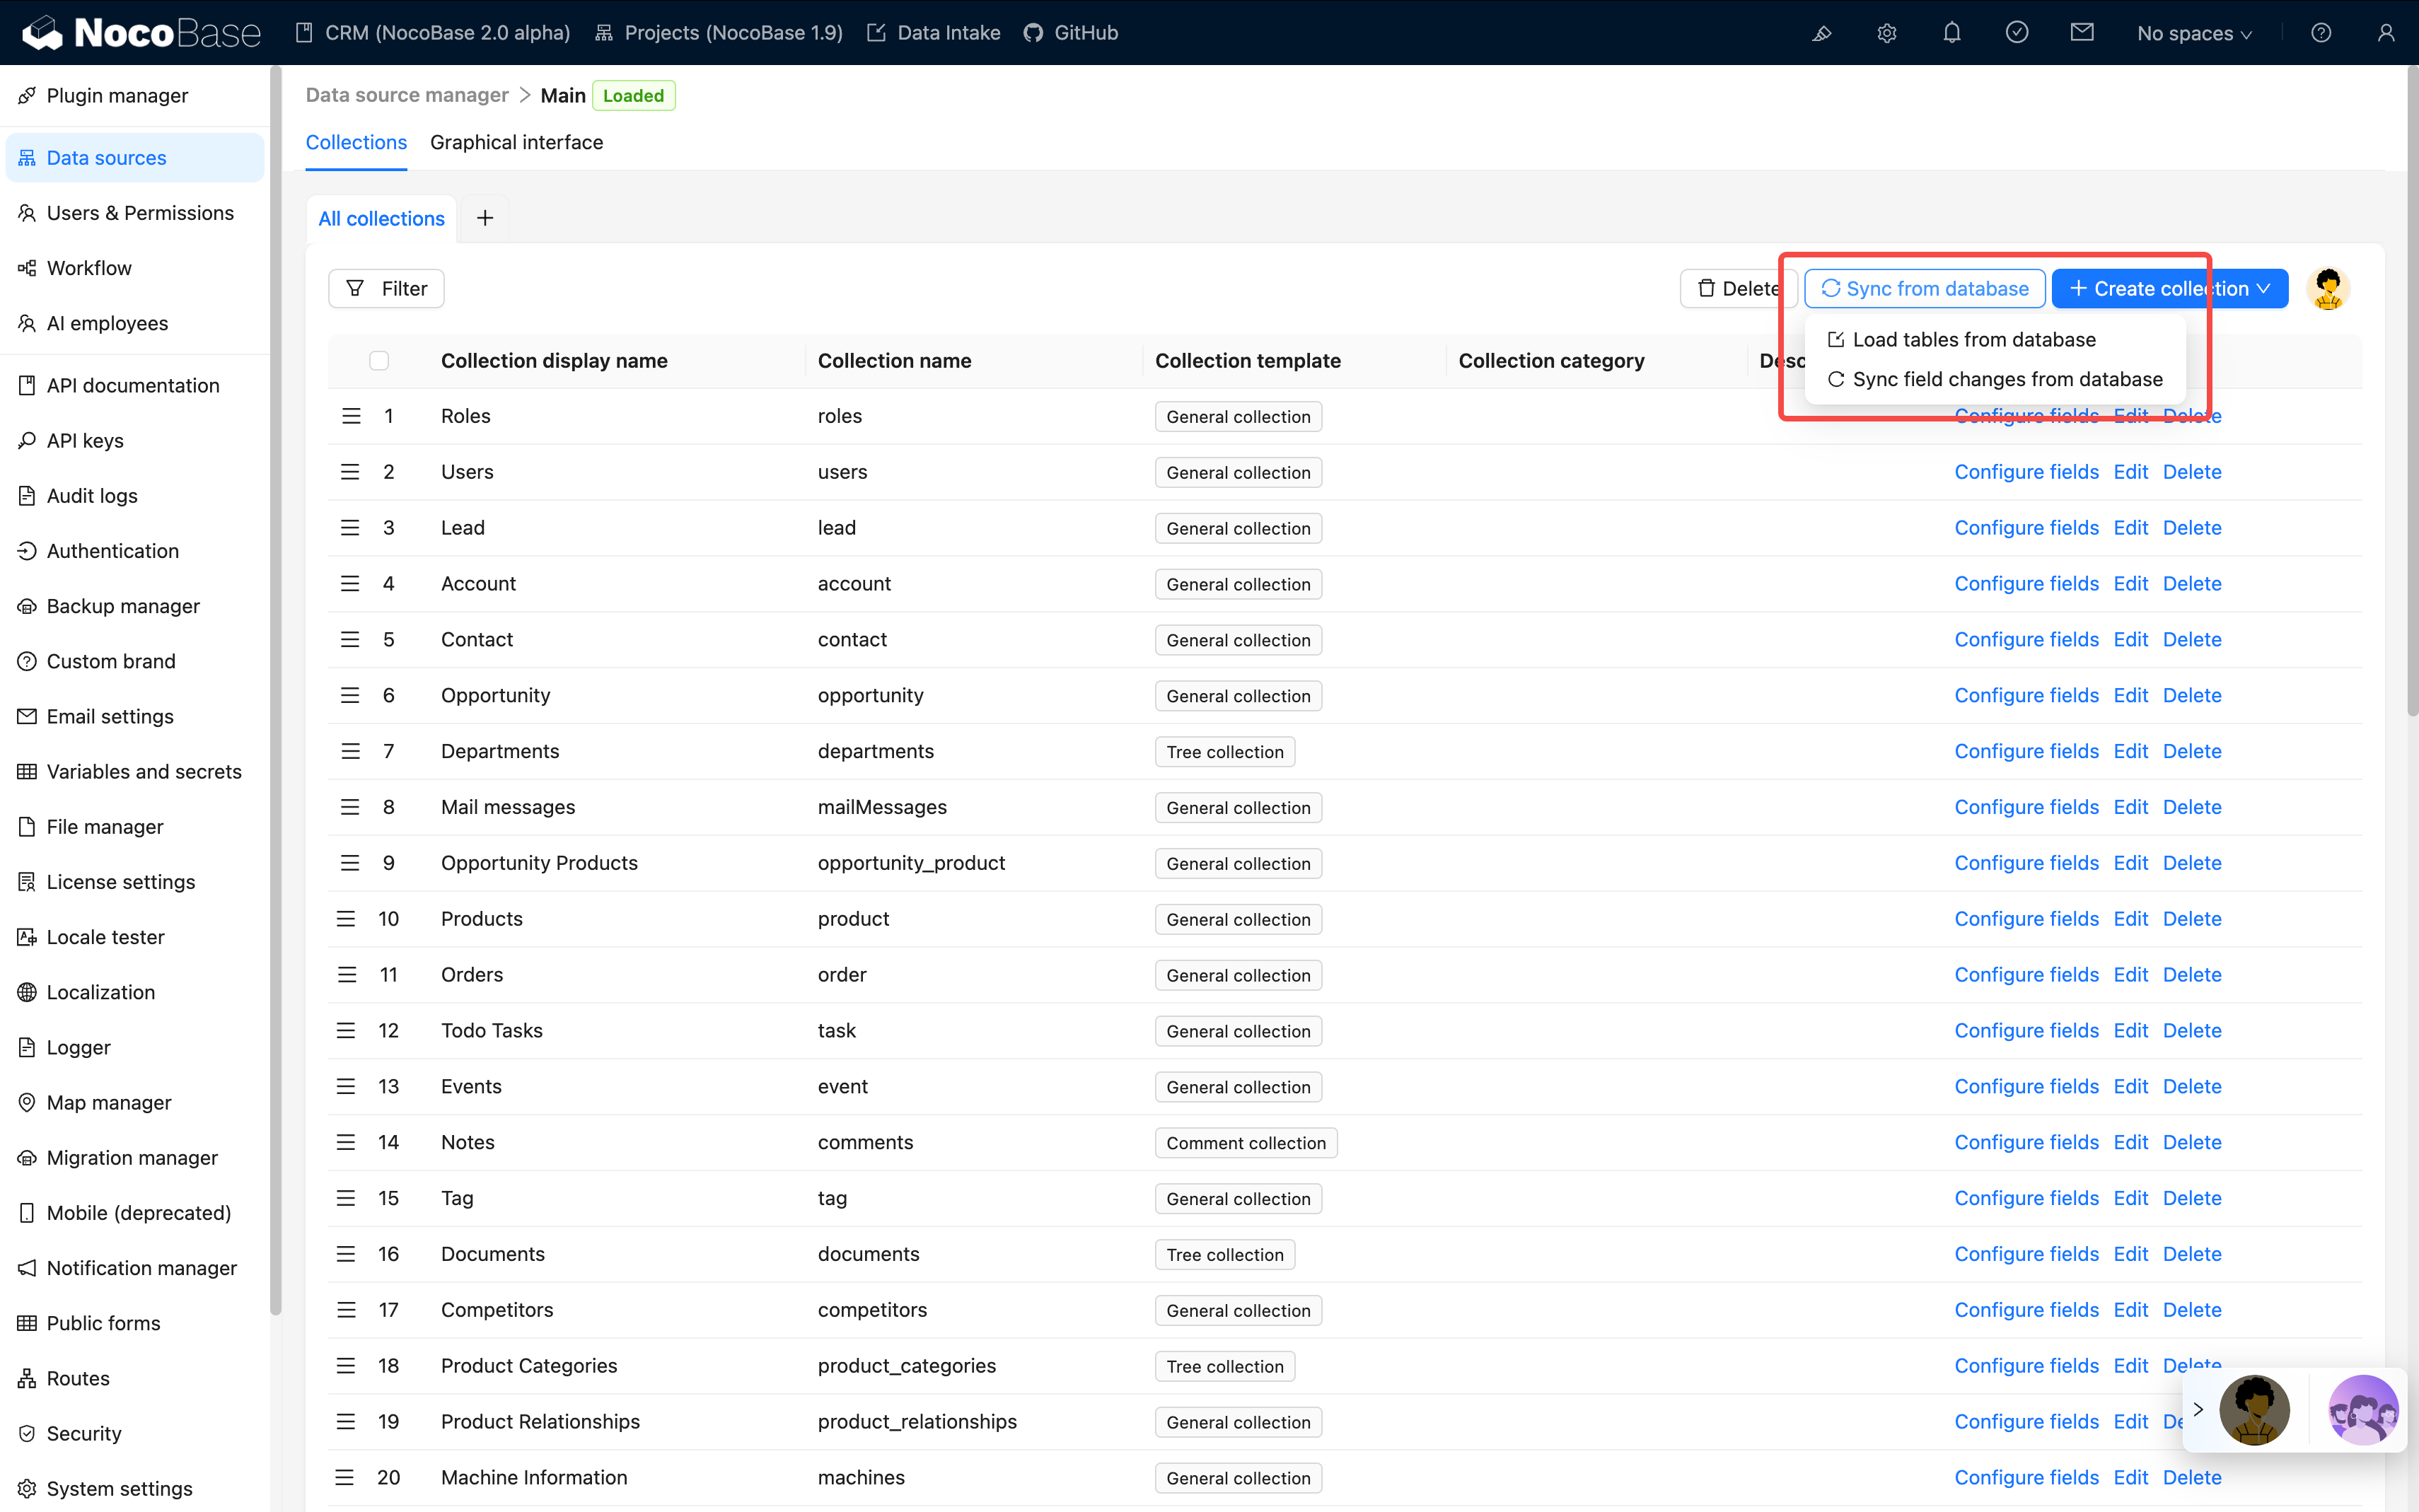
Task: Open the notifications bell icon
Action: coord(1952,32)
